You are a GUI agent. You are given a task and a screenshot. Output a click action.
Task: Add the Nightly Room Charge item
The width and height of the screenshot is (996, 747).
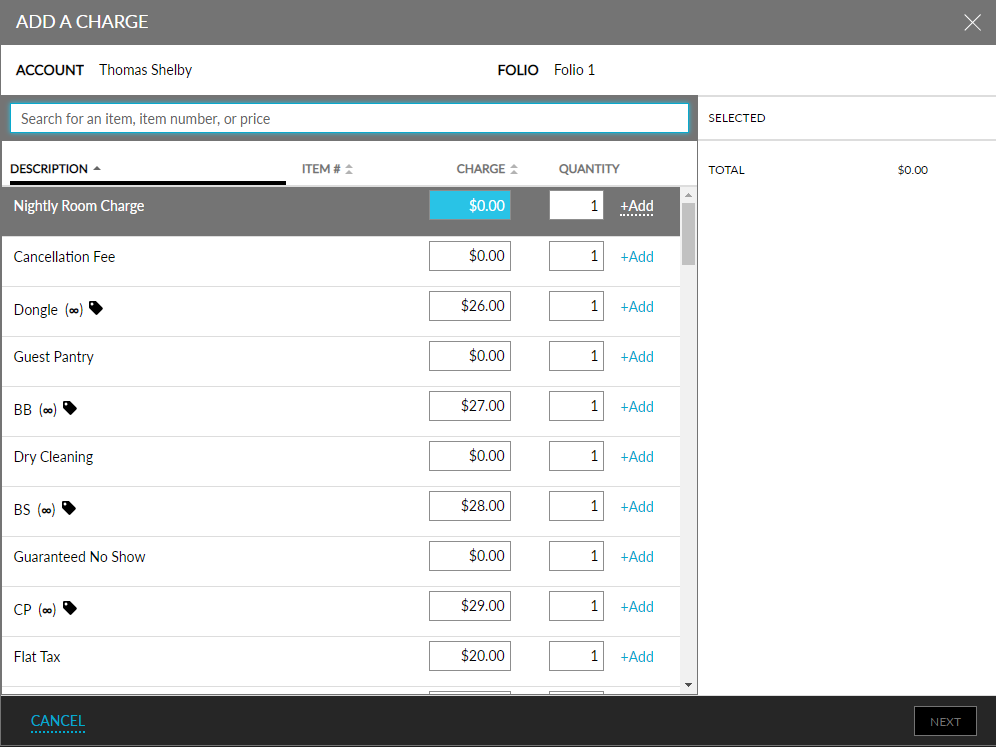click(x=636, y=207)
